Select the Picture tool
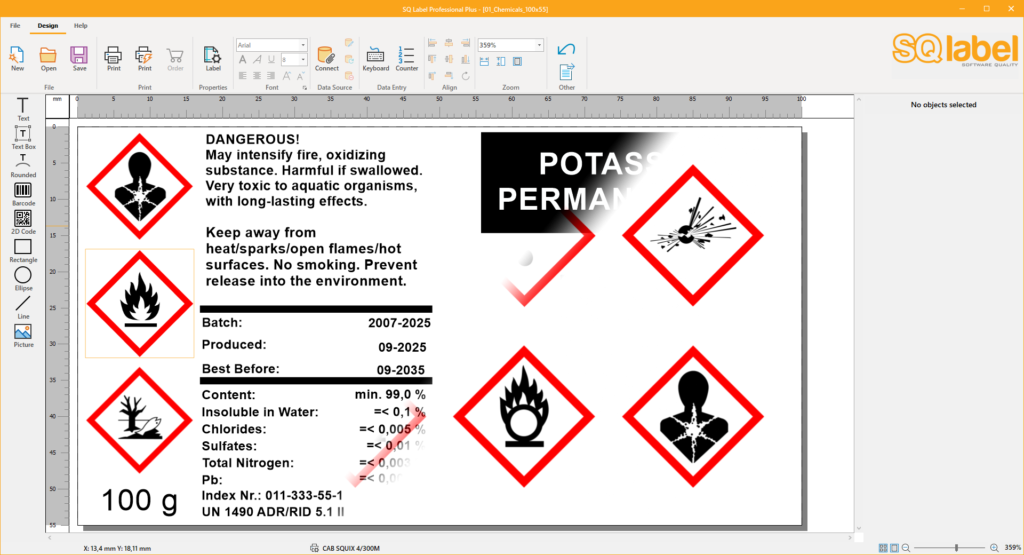 (23, 333)
